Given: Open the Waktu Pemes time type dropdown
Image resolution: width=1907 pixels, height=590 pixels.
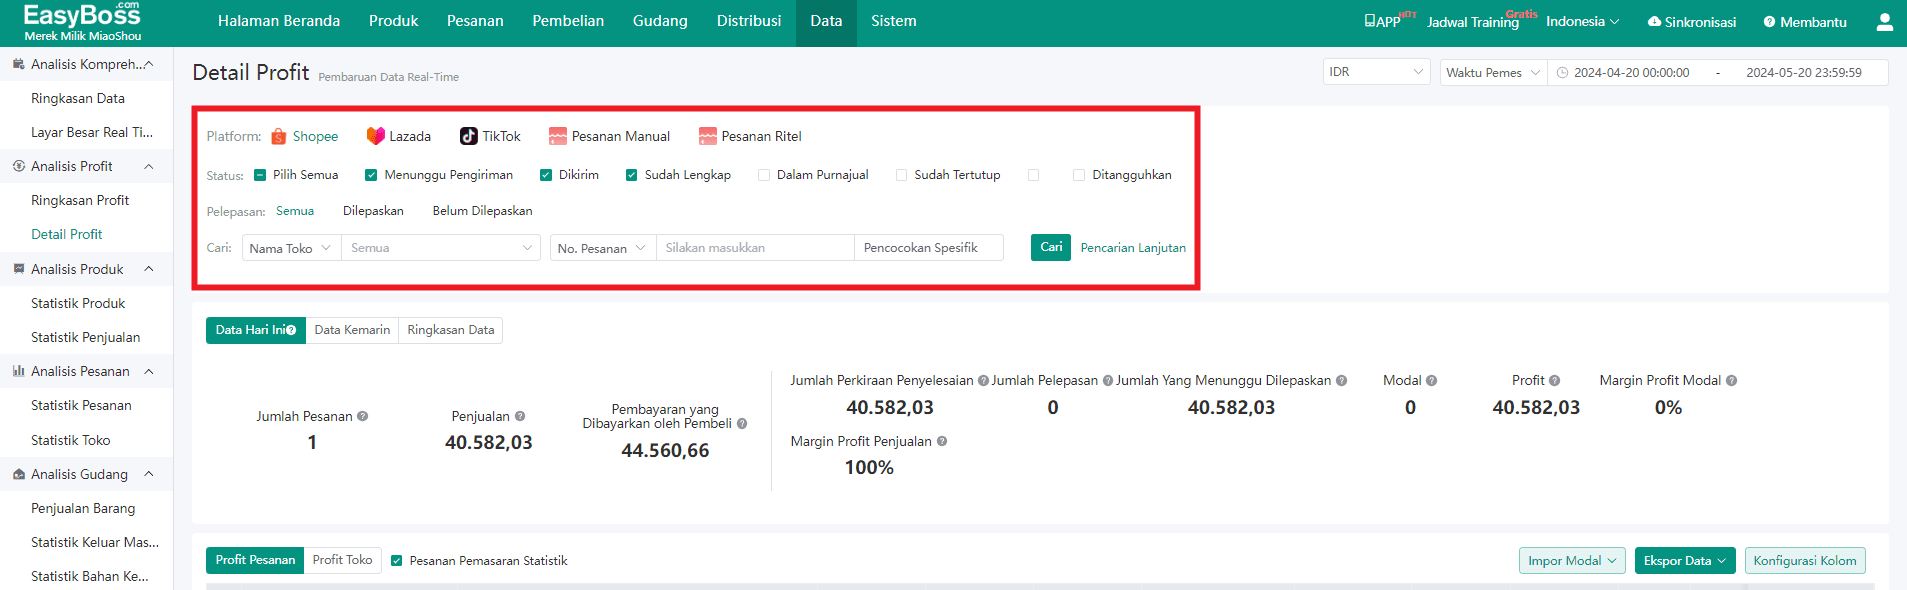Looking at the screenshot, I should pos(1493,72).
